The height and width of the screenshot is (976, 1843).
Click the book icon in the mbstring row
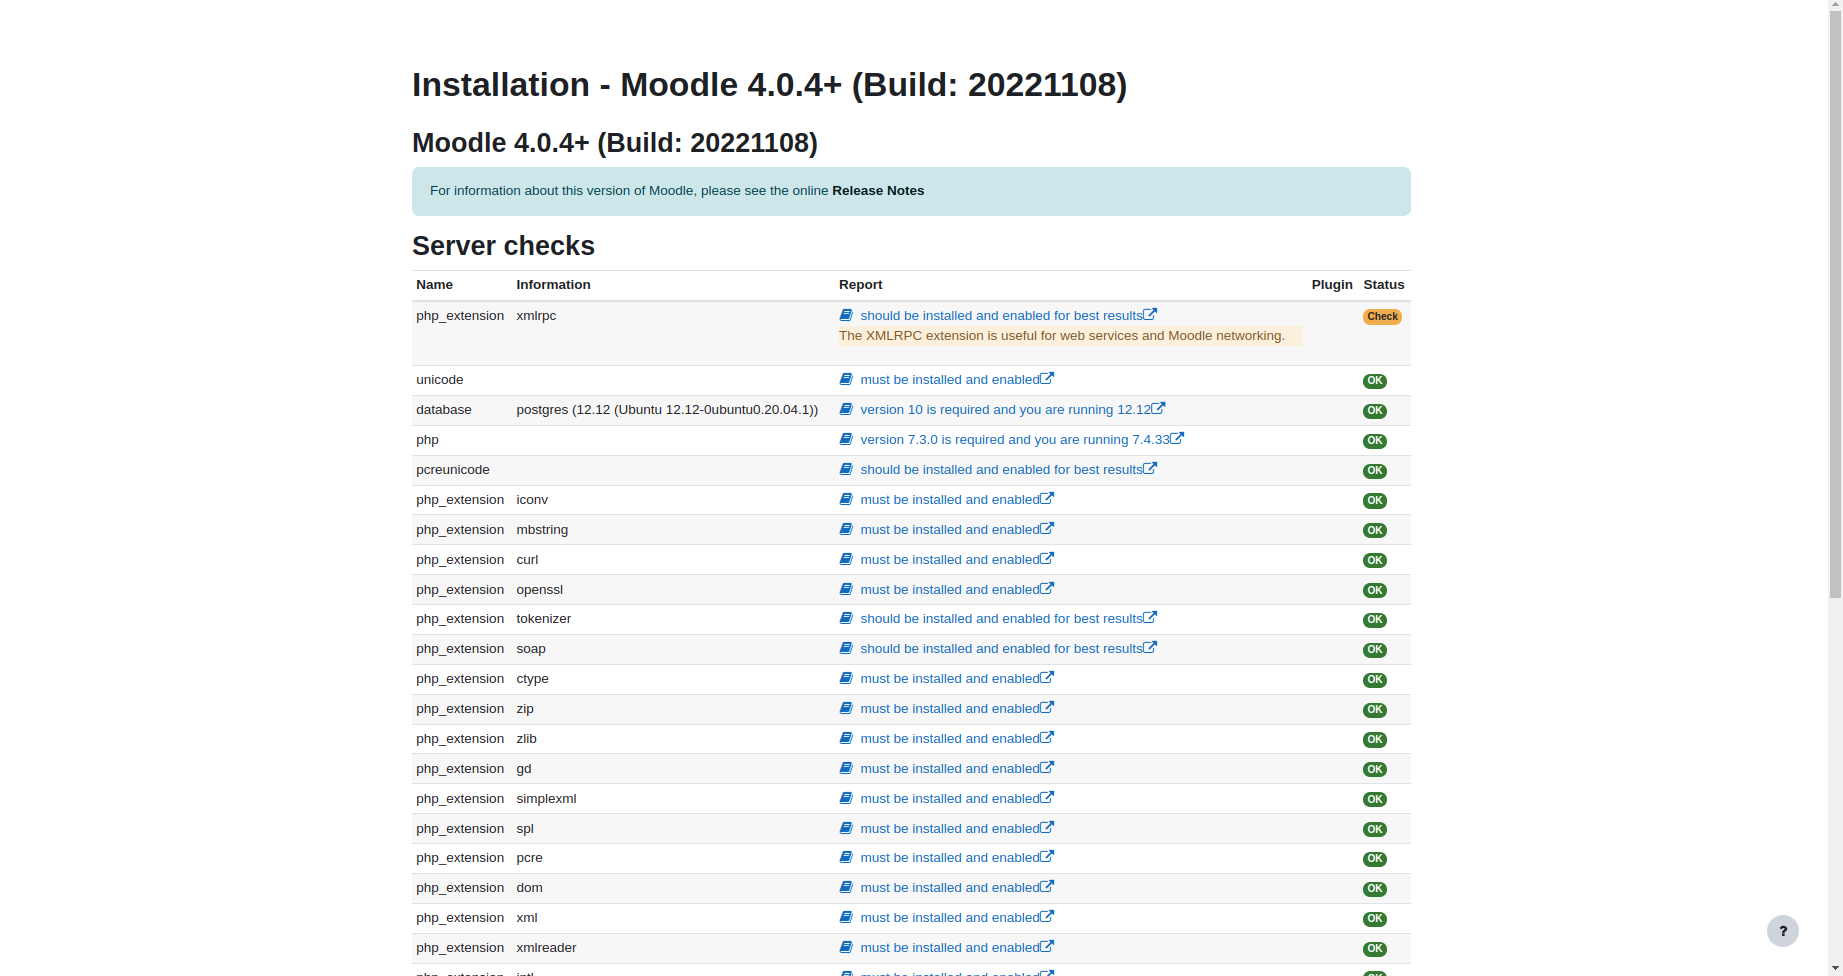(846, 529)
